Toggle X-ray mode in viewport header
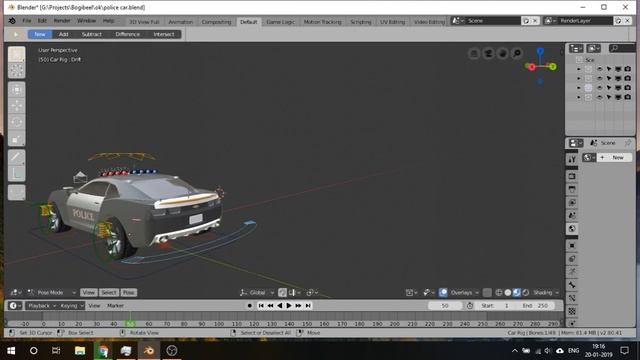The height and width of the screenshot is (360, 640). [x=487, y=293]
